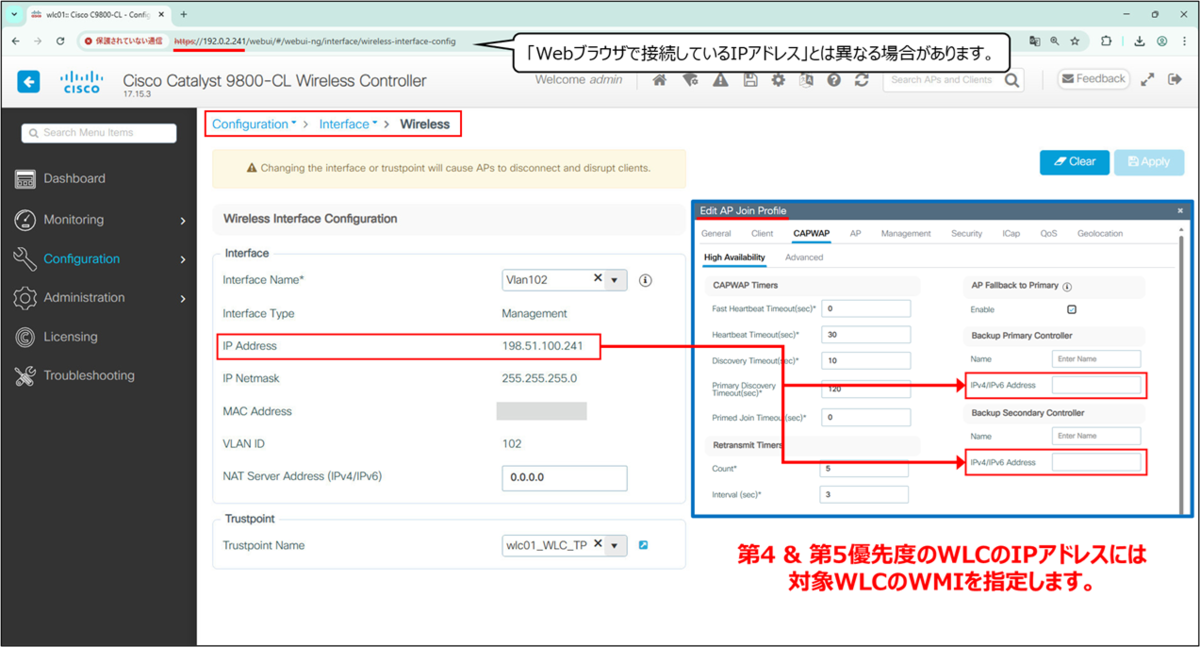
Task: Clear the wlc01_WLC_TP selection with the X
Action: pyautogui.click(x=598, y=544)
